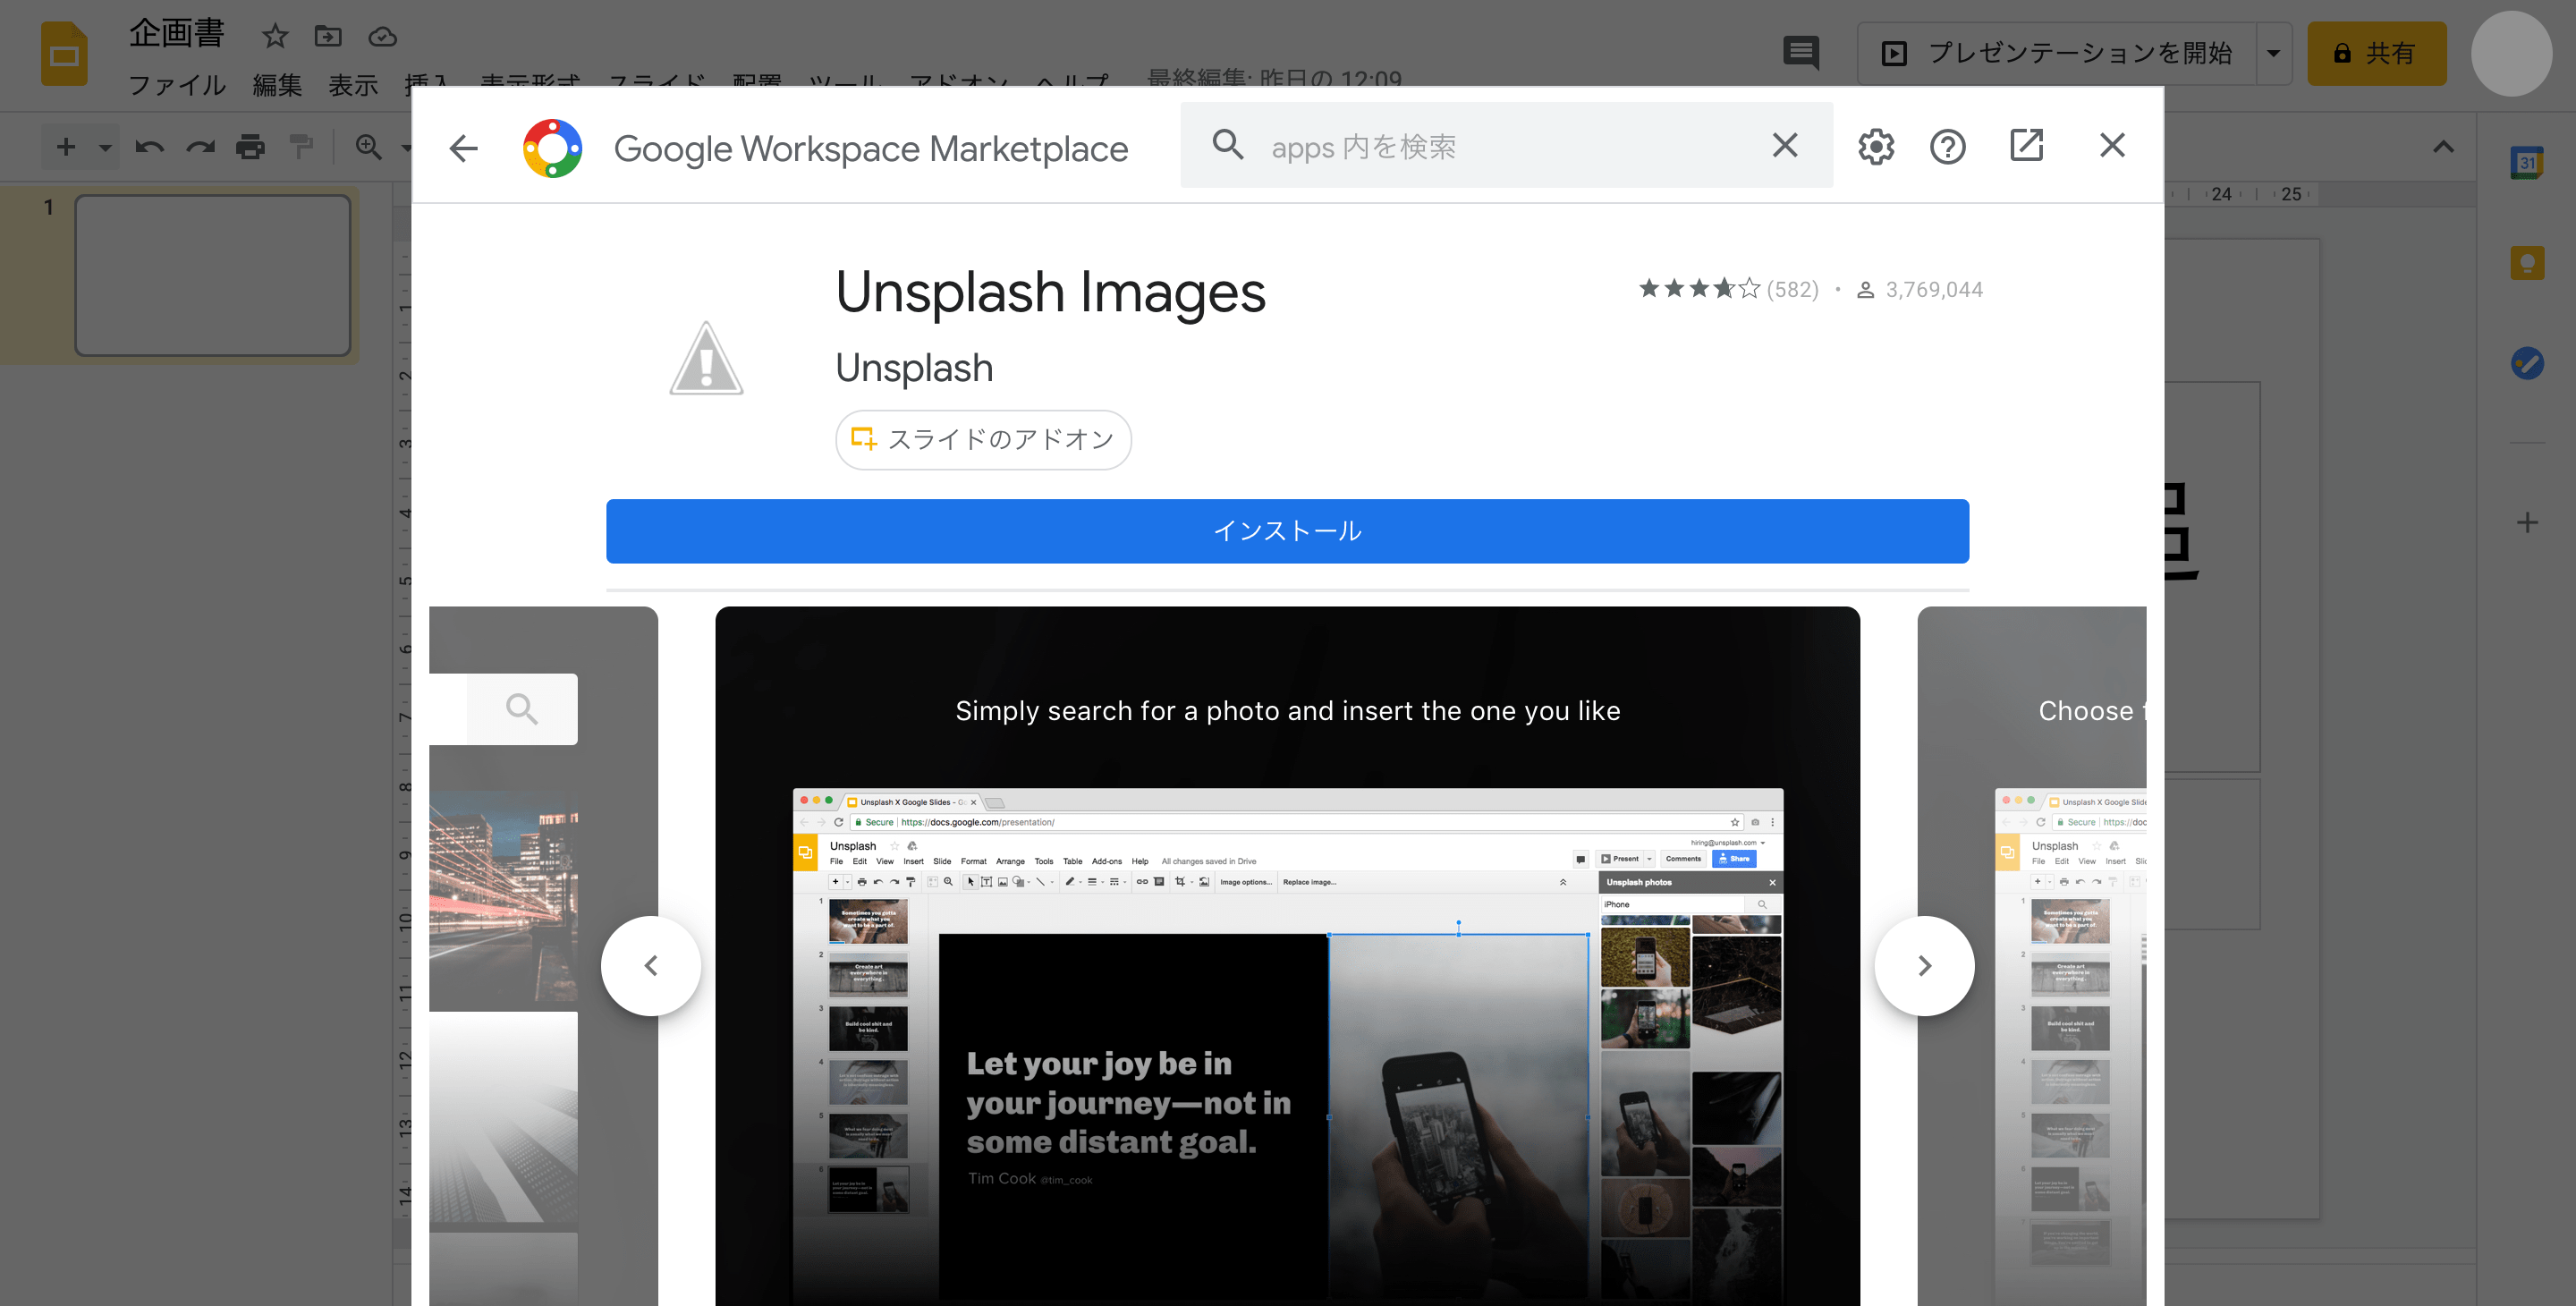Image resolution: width=2576 pixels, height=1306 pixels.
Task: Redo the last action
Action: 200,148
